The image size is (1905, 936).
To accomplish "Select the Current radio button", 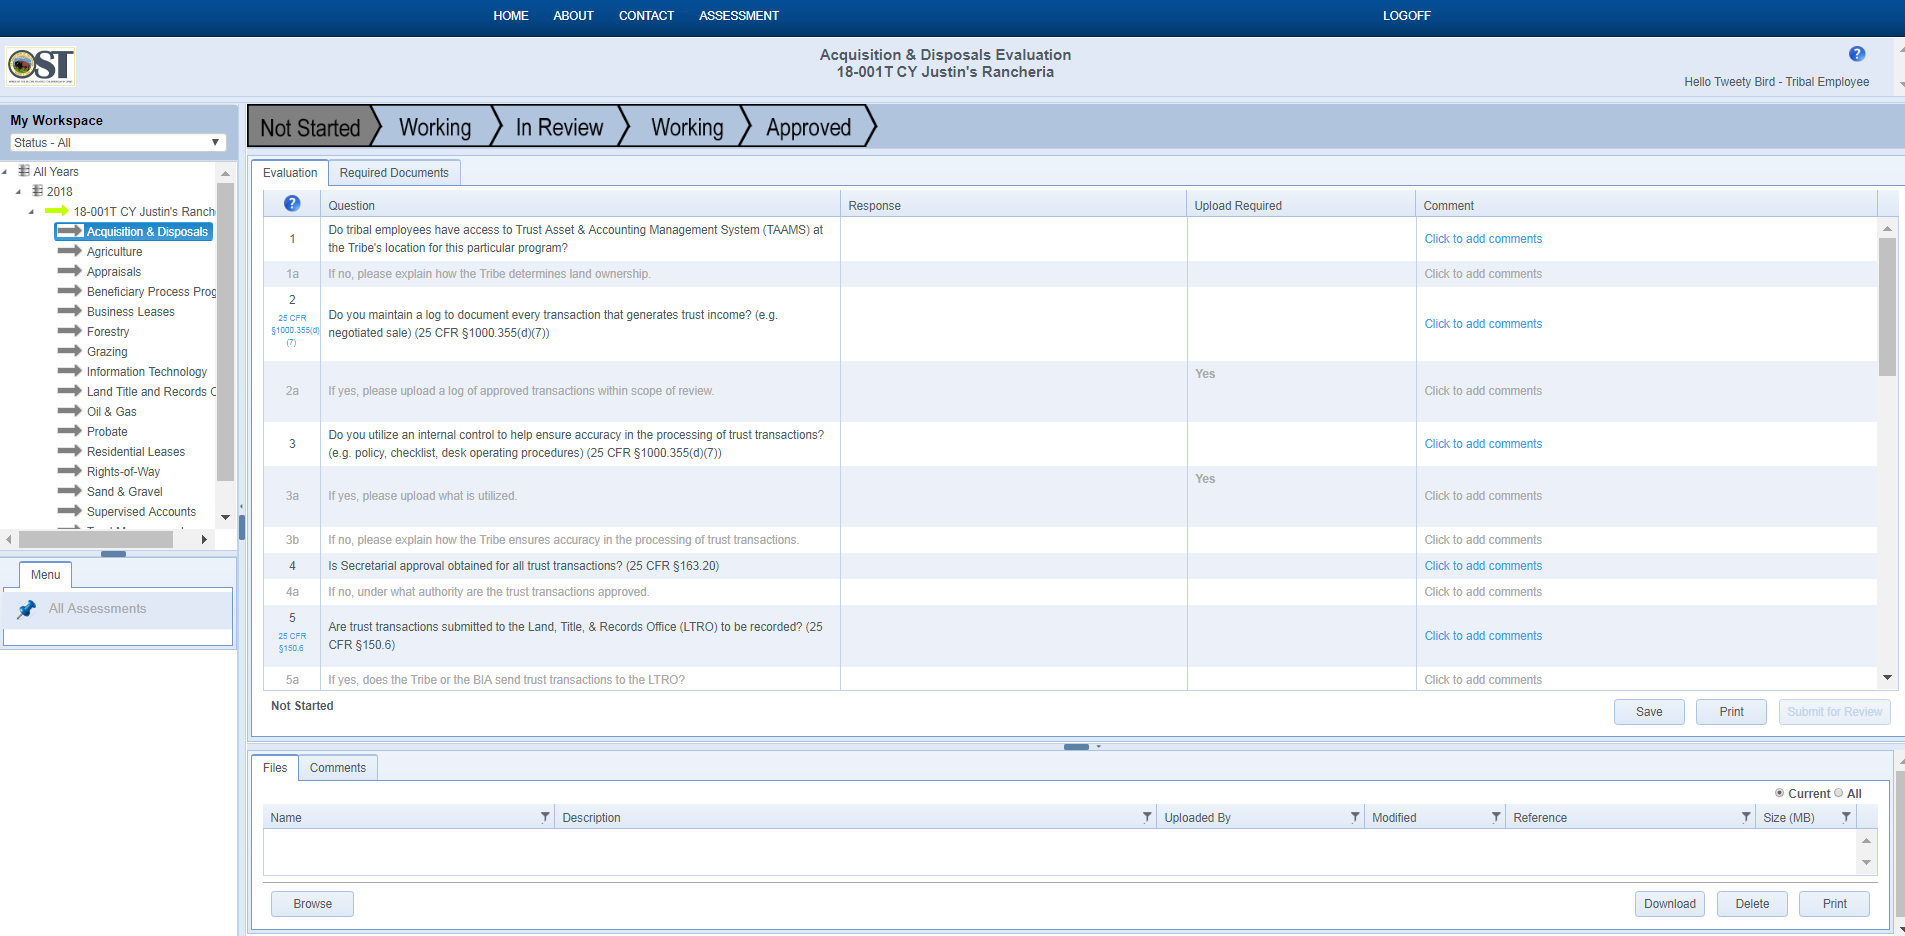I will coord(1779,793).
